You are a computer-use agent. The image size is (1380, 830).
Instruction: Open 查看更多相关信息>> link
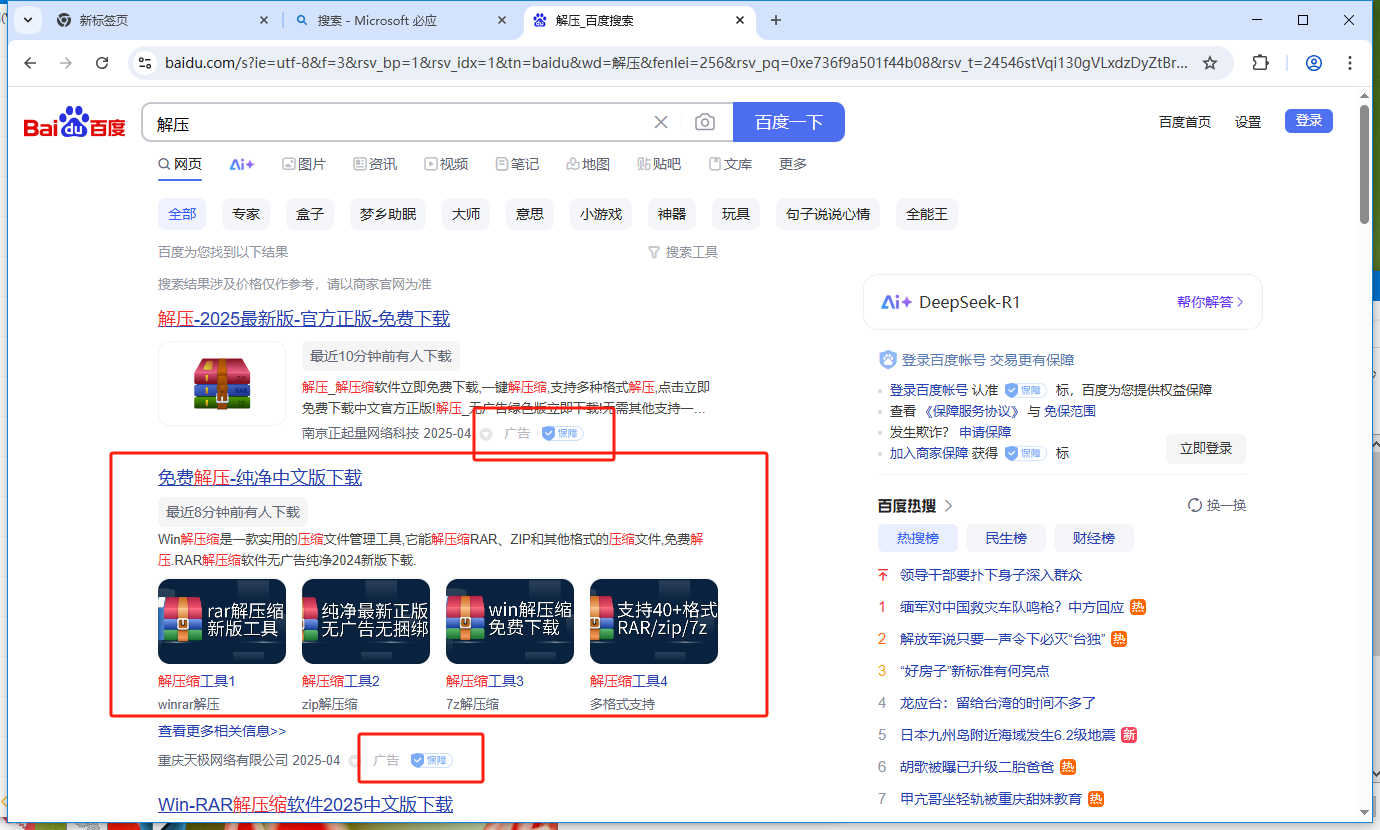[x=222, y=731]
